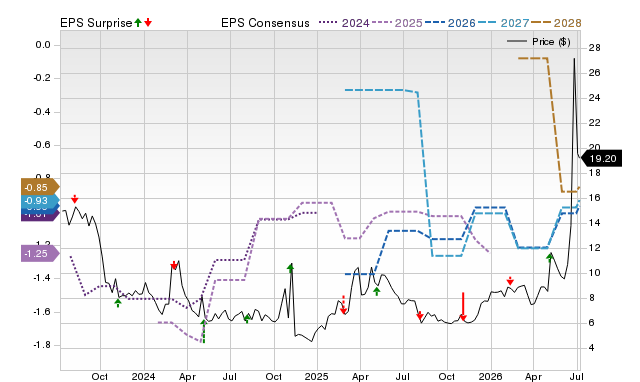640x382 pixels.
Task: Click green surprise arrow at the Nov 2024 price spike
Action: pyautogui.click(x=290, y=268)
